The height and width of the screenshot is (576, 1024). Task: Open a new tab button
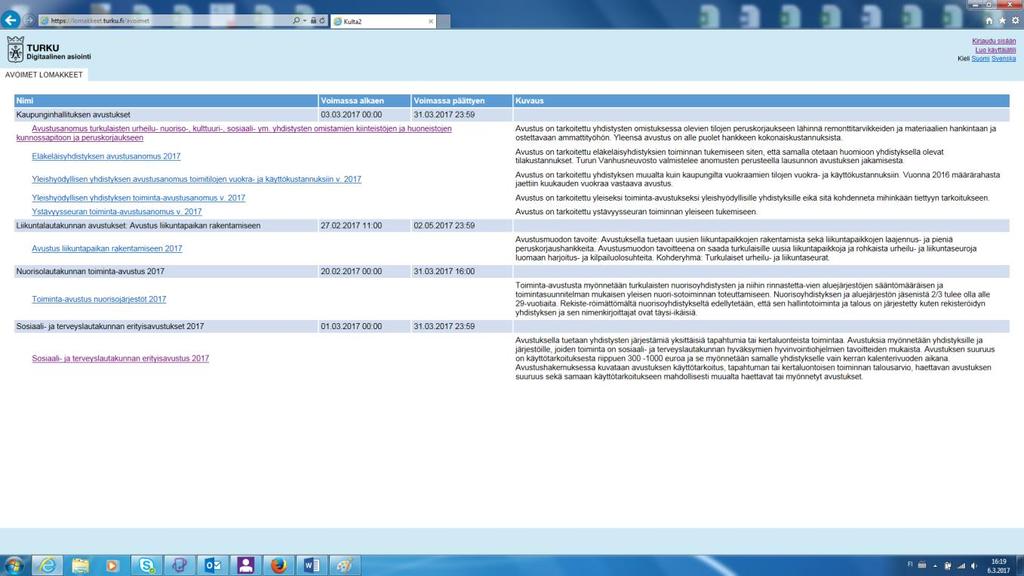point(443,22)
